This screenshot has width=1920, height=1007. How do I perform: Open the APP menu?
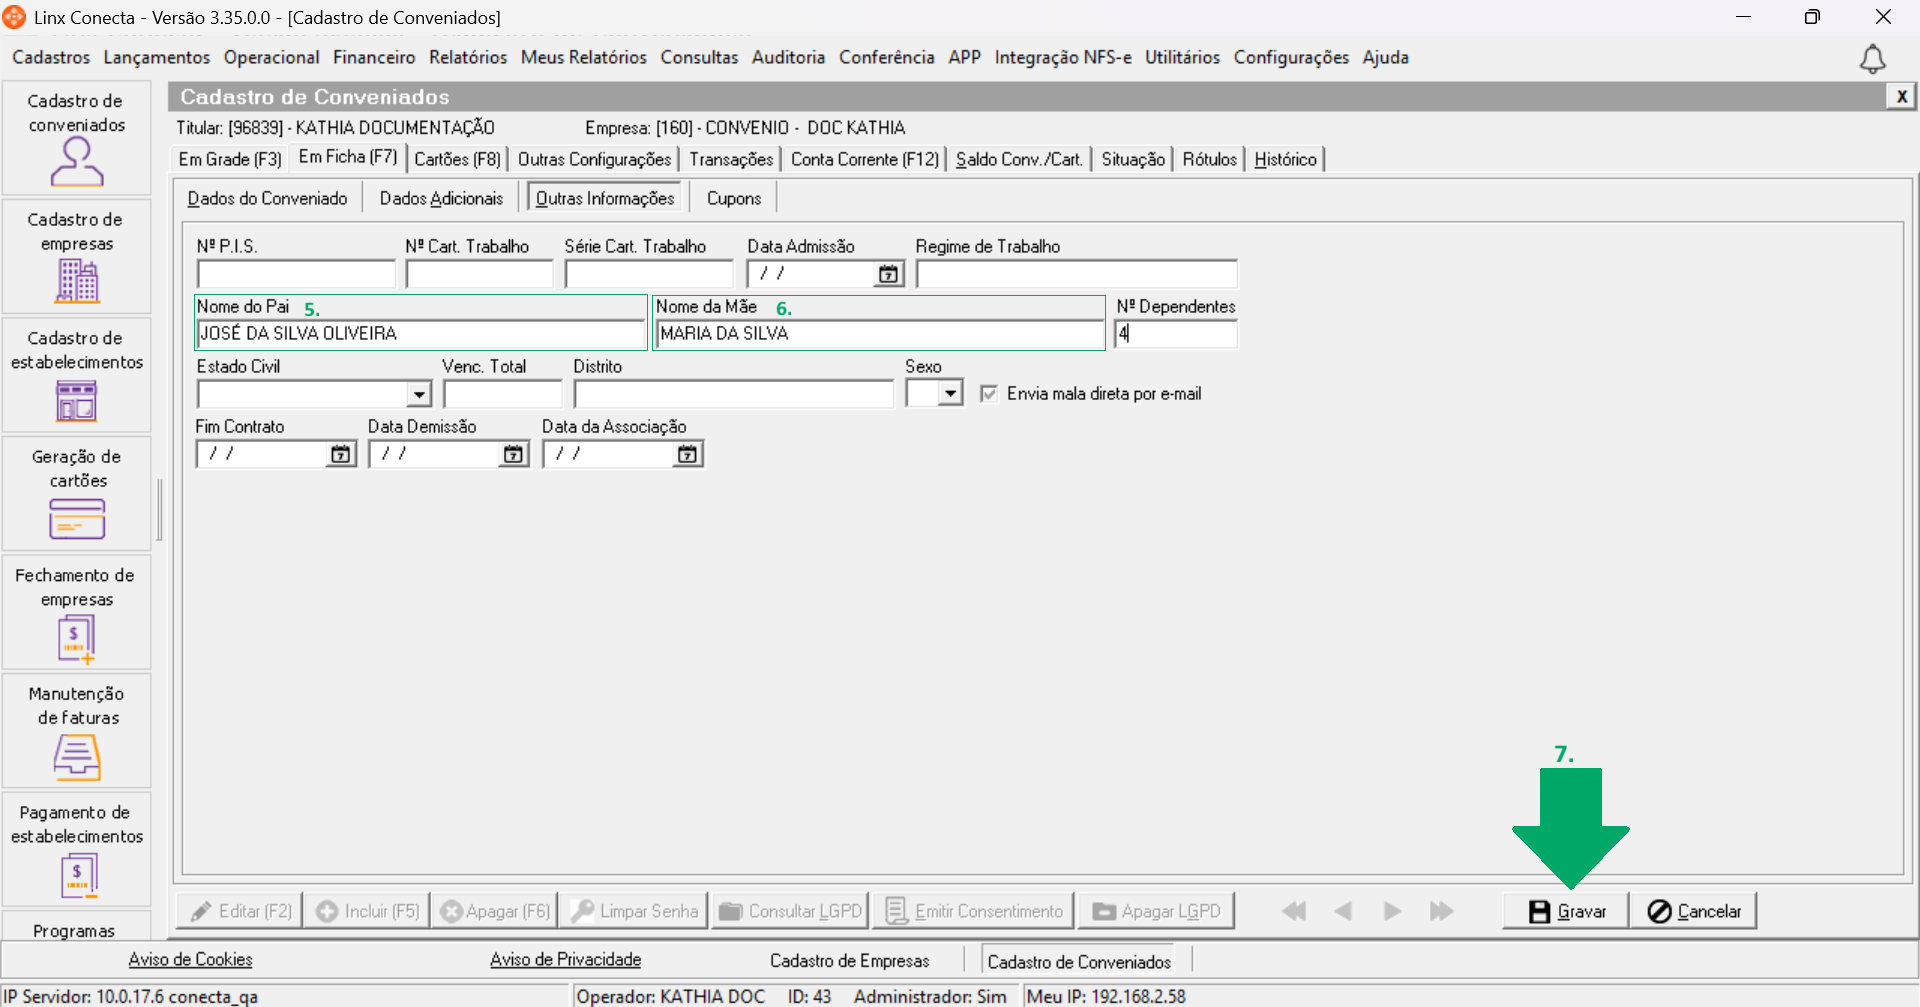click(x=965, y=58)
